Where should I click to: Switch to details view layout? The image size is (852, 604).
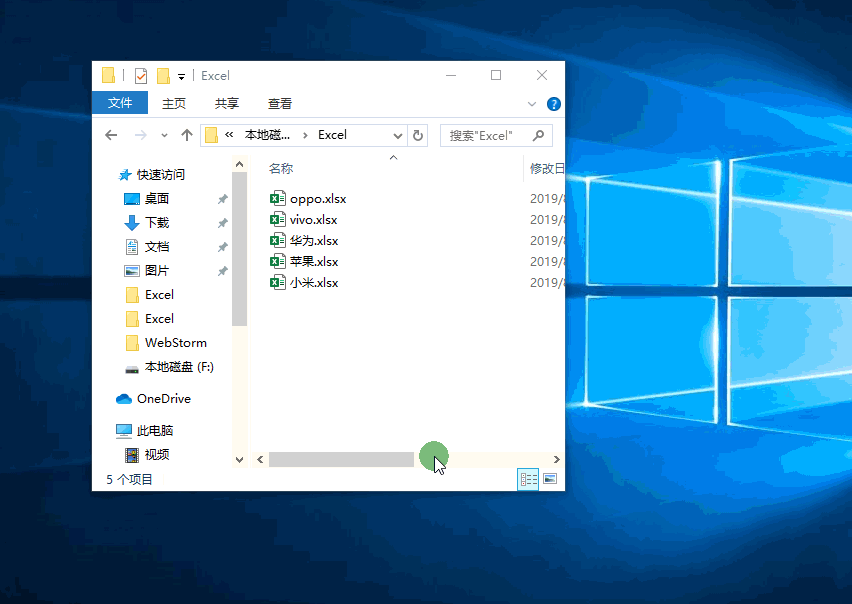coord(528,479)
